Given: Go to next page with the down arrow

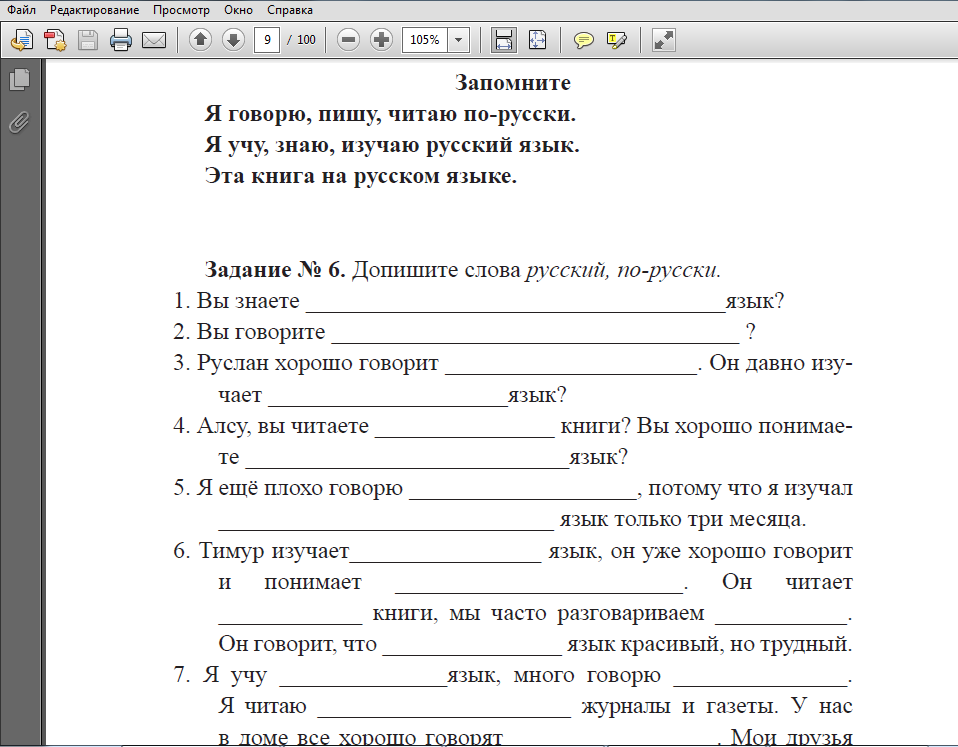Looking at the screenshot, I should tap(233, 40).
